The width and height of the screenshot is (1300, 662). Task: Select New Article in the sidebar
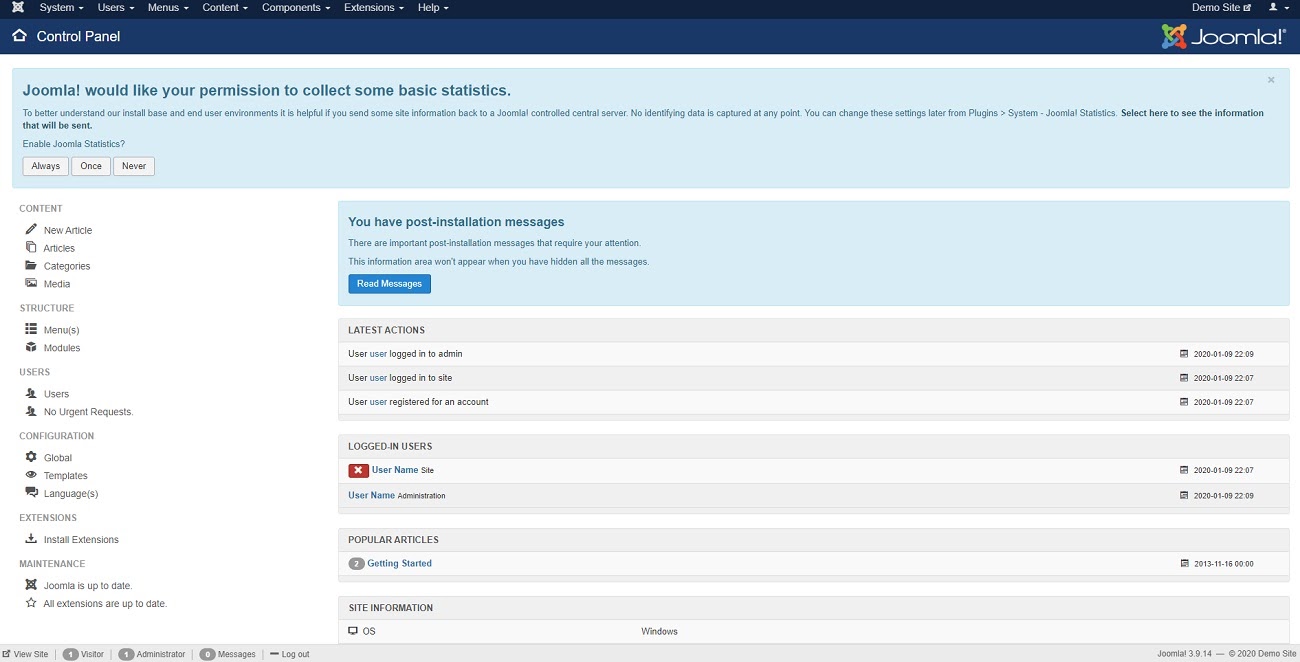coord(68,229)
